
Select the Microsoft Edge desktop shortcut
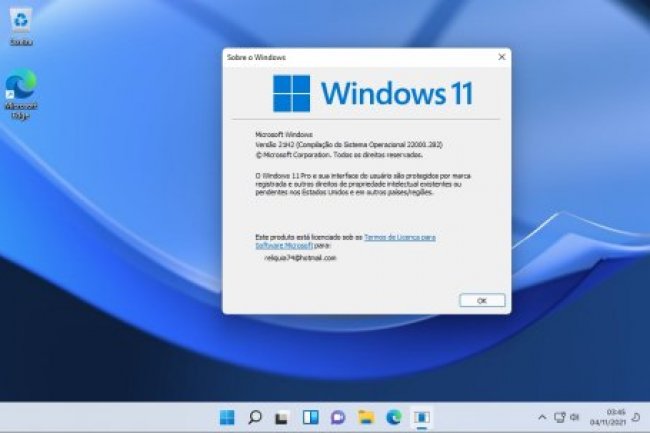[21, 94]
